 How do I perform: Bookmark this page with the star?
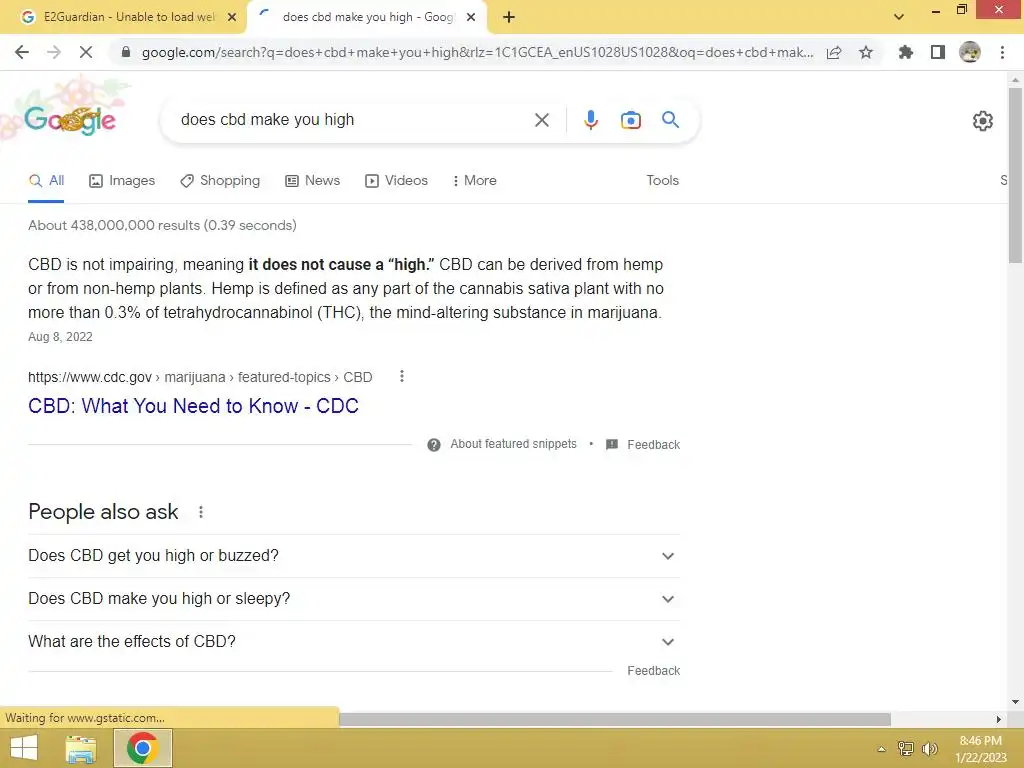pyautogui.click(x=866, y=52)
